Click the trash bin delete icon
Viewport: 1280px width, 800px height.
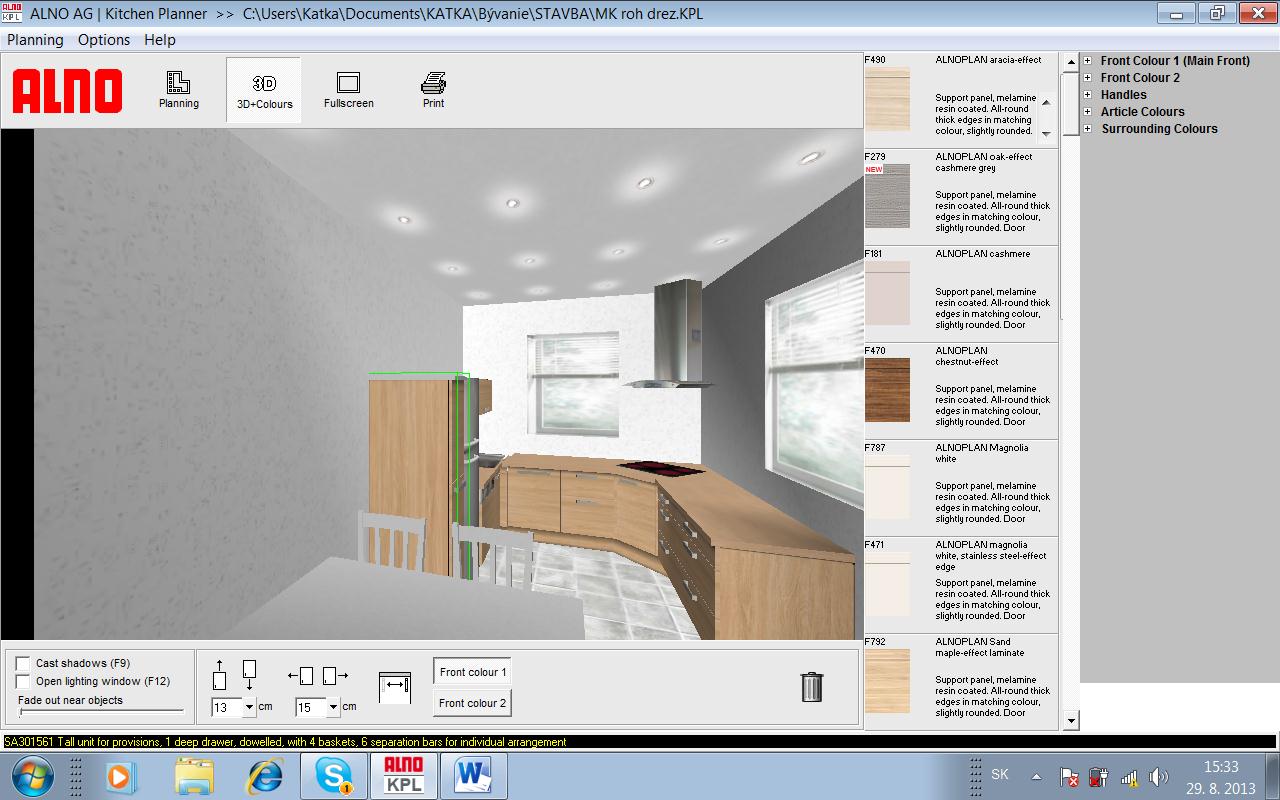coord(812,686)
